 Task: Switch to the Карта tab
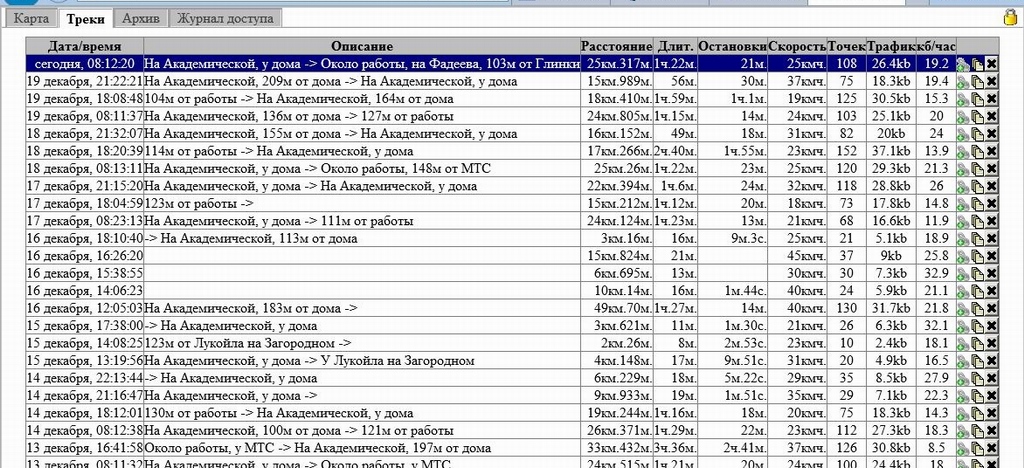[x=30, y=18]
